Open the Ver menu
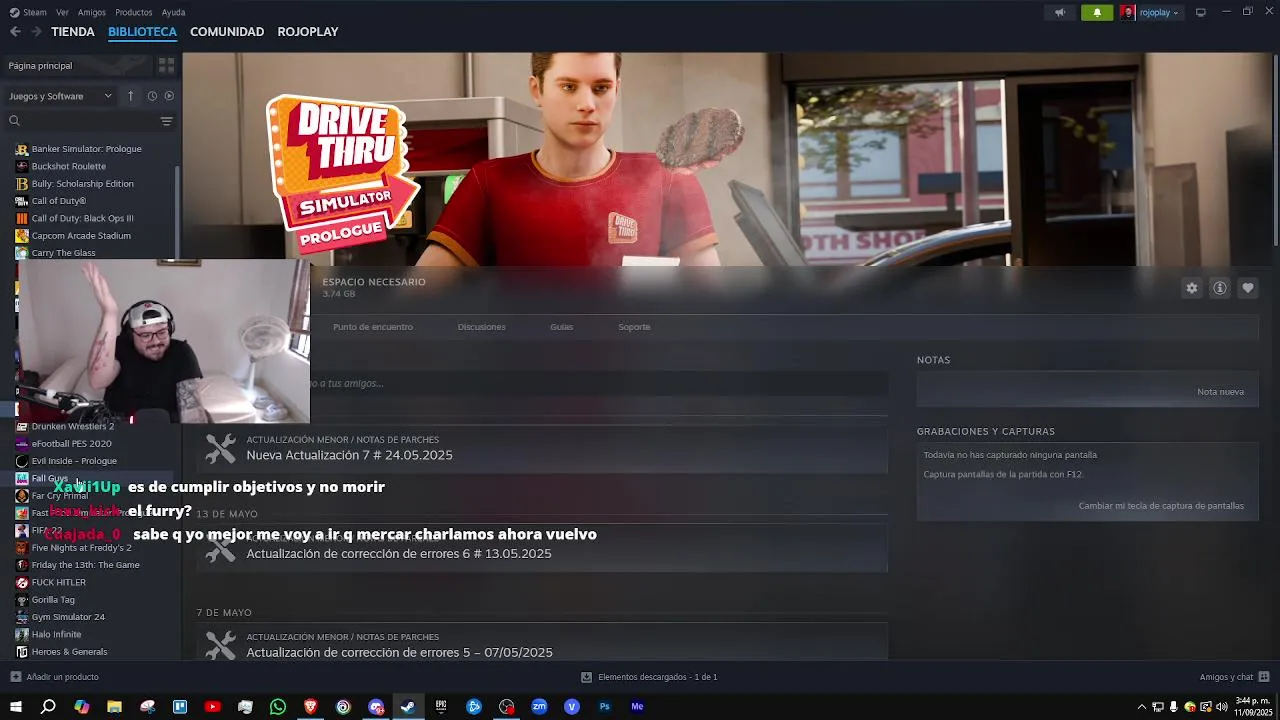 pos(62,12)
